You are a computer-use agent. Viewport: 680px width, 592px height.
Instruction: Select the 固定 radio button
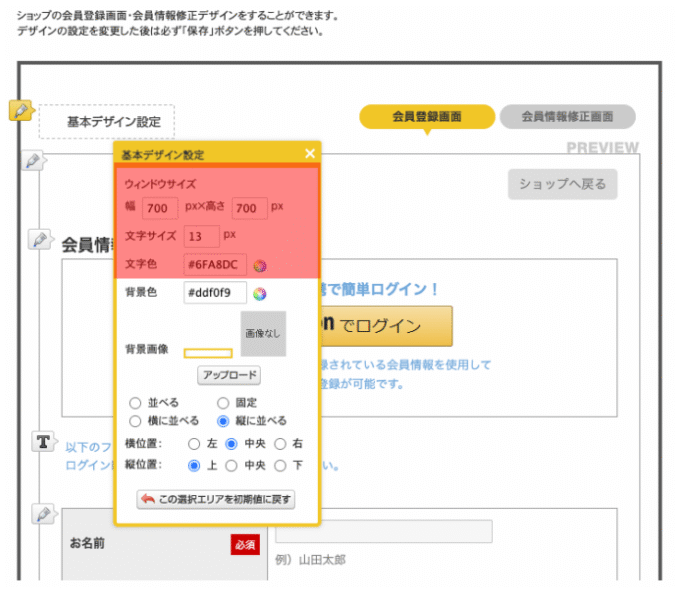click(x=223, y=403)
